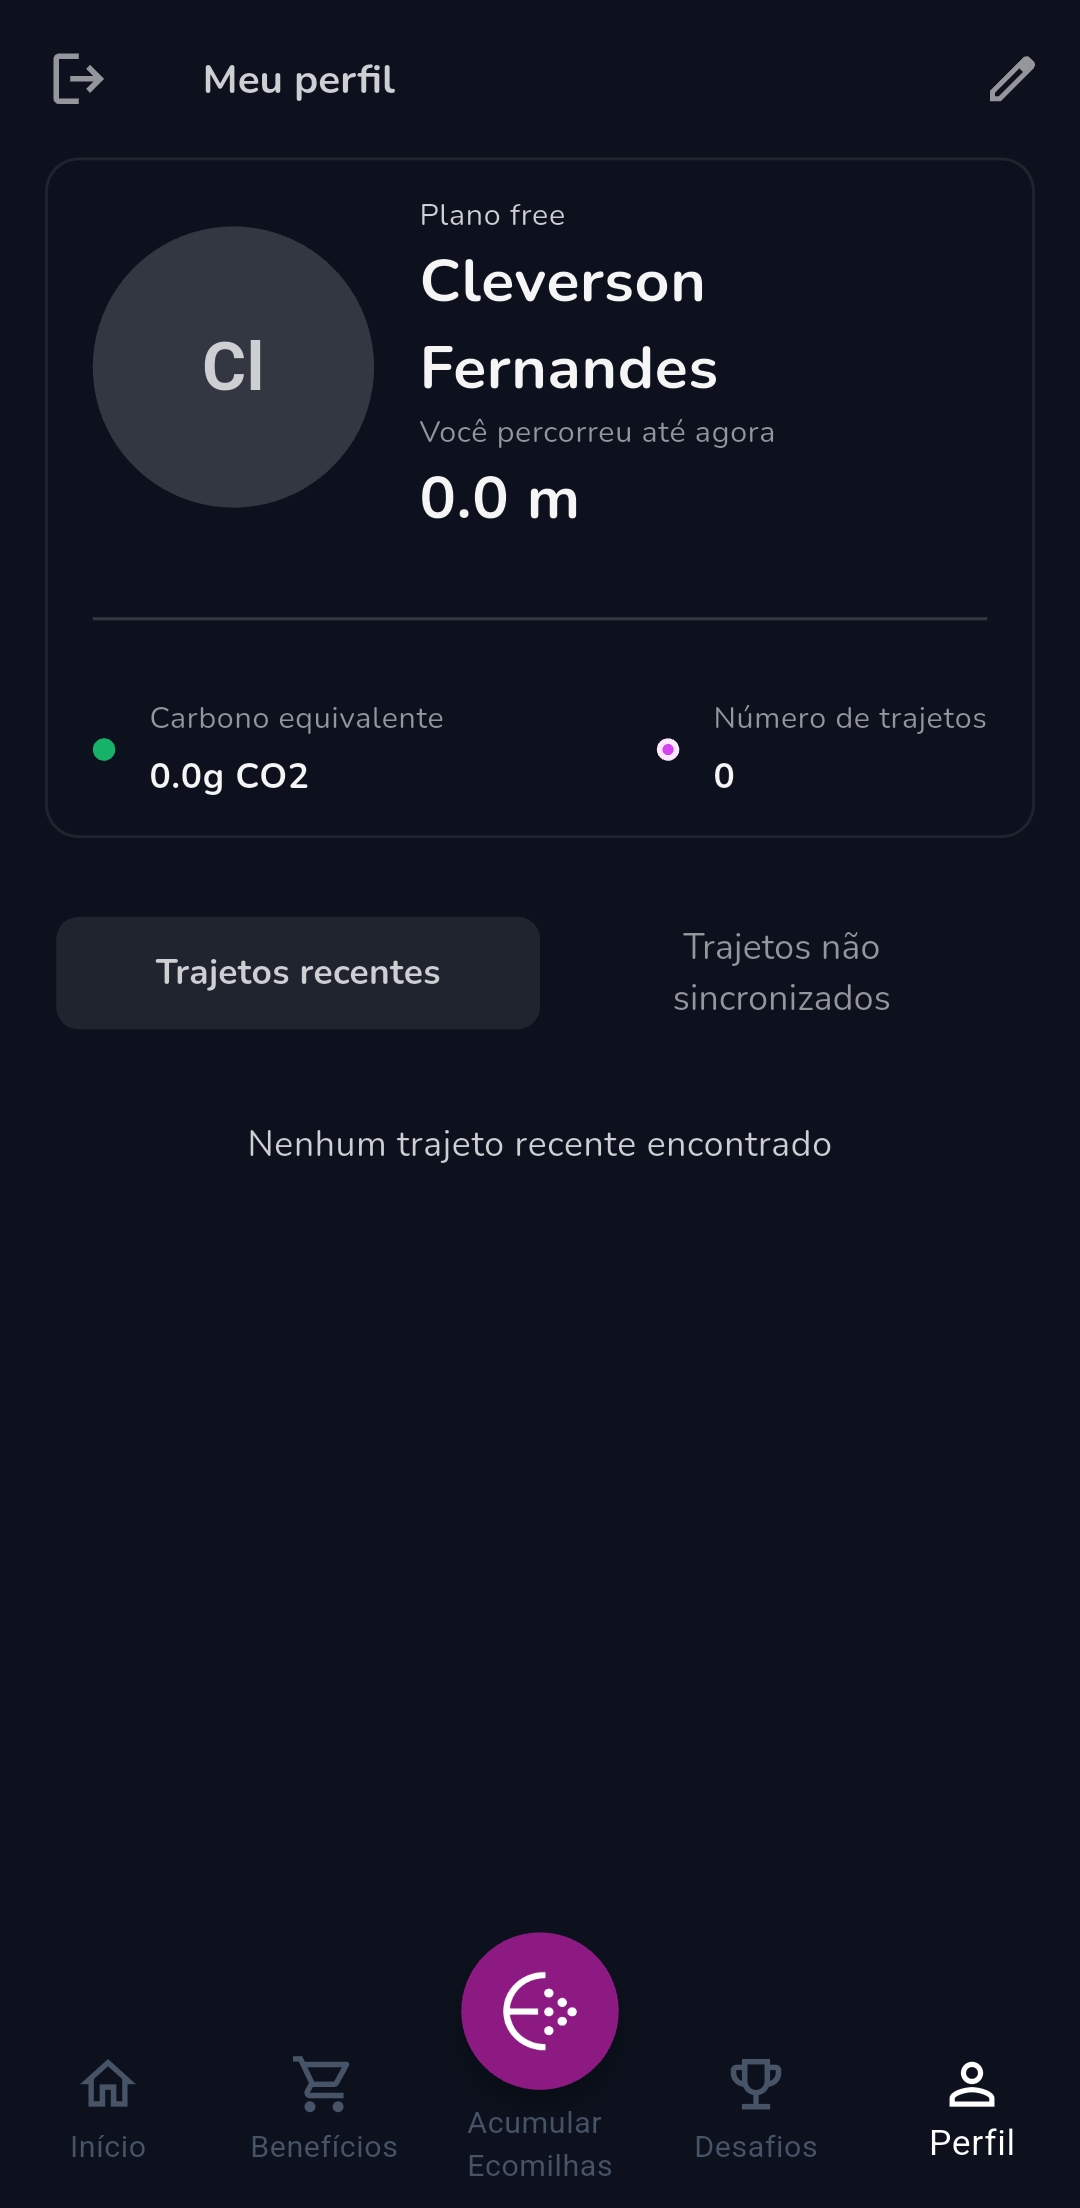Tap the pencil edit profile icon
The width and height of the screenshot is (1080, 2208).
pyautogui.click(x=1011, y=79)
